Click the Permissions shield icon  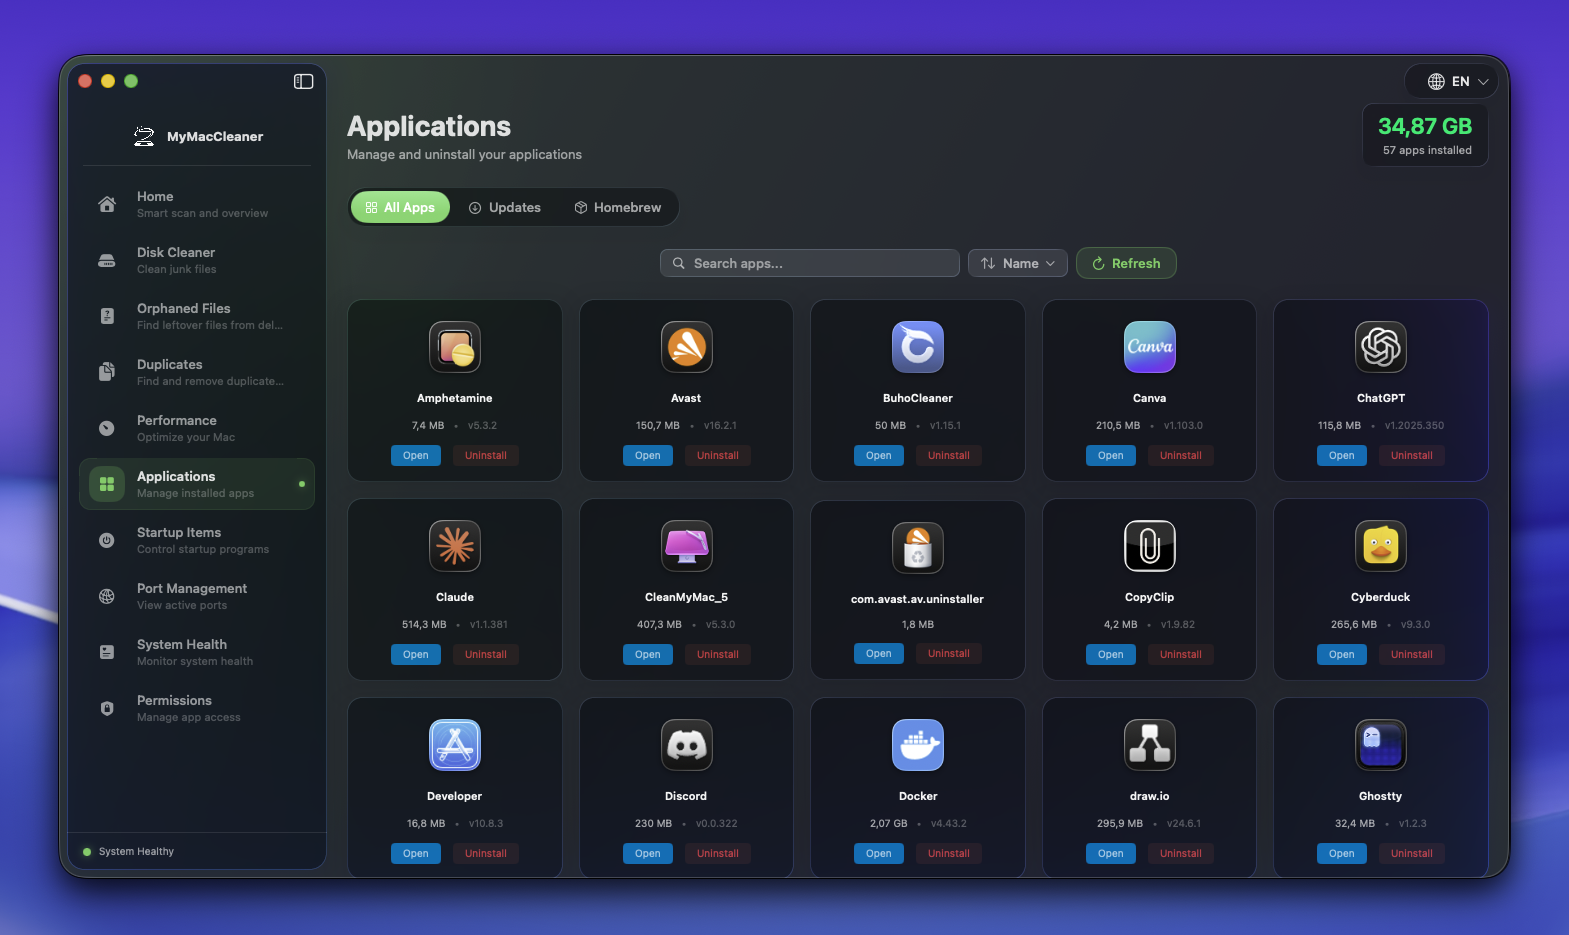point(107,708)
